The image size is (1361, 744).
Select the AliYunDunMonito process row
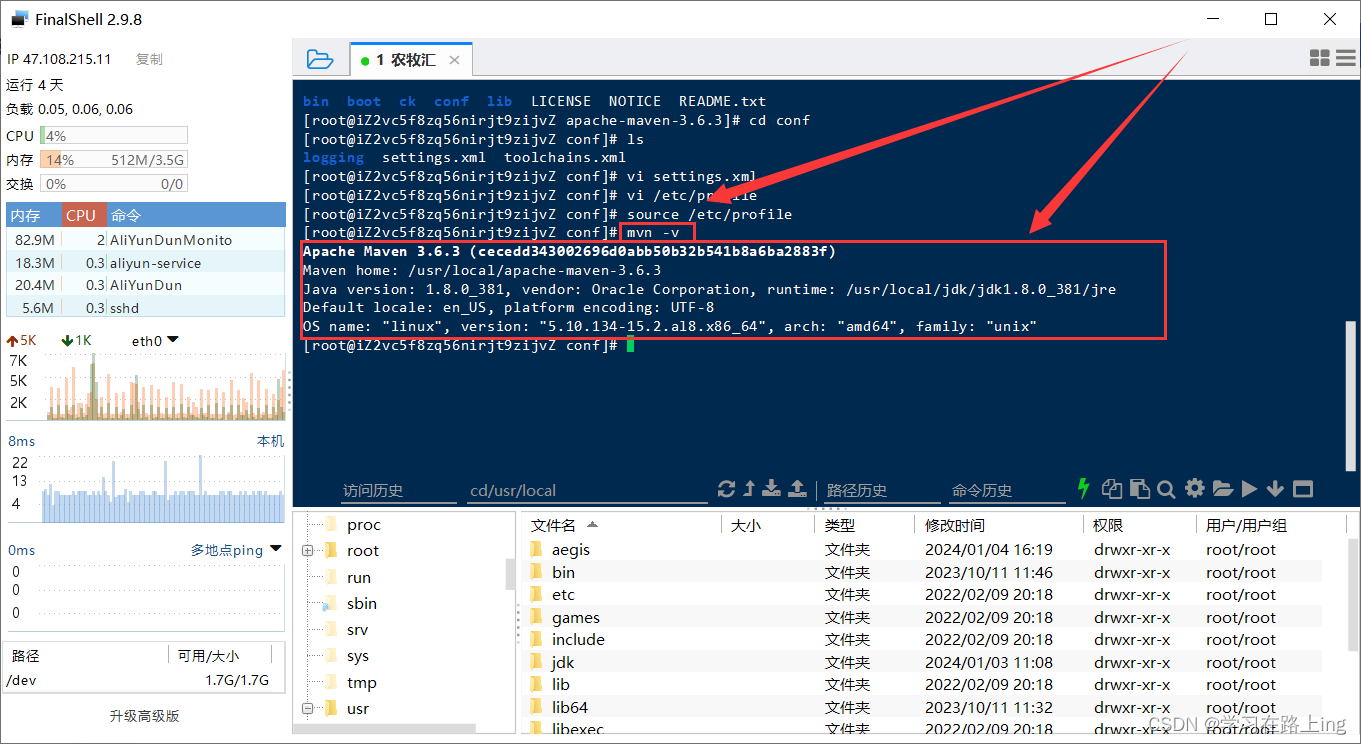[x=146, y=240]
